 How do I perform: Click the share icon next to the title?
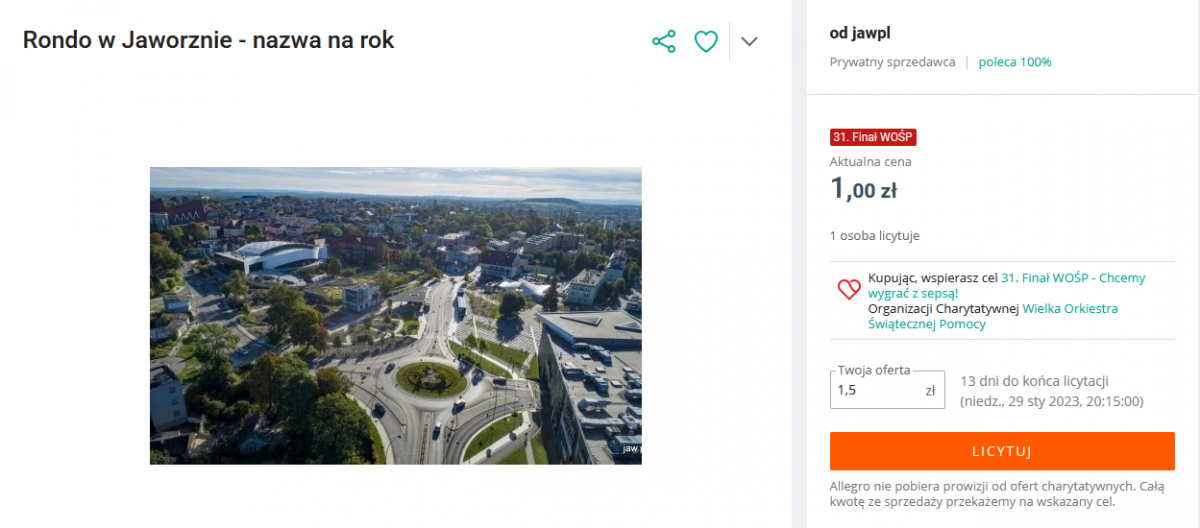[664, 41]
